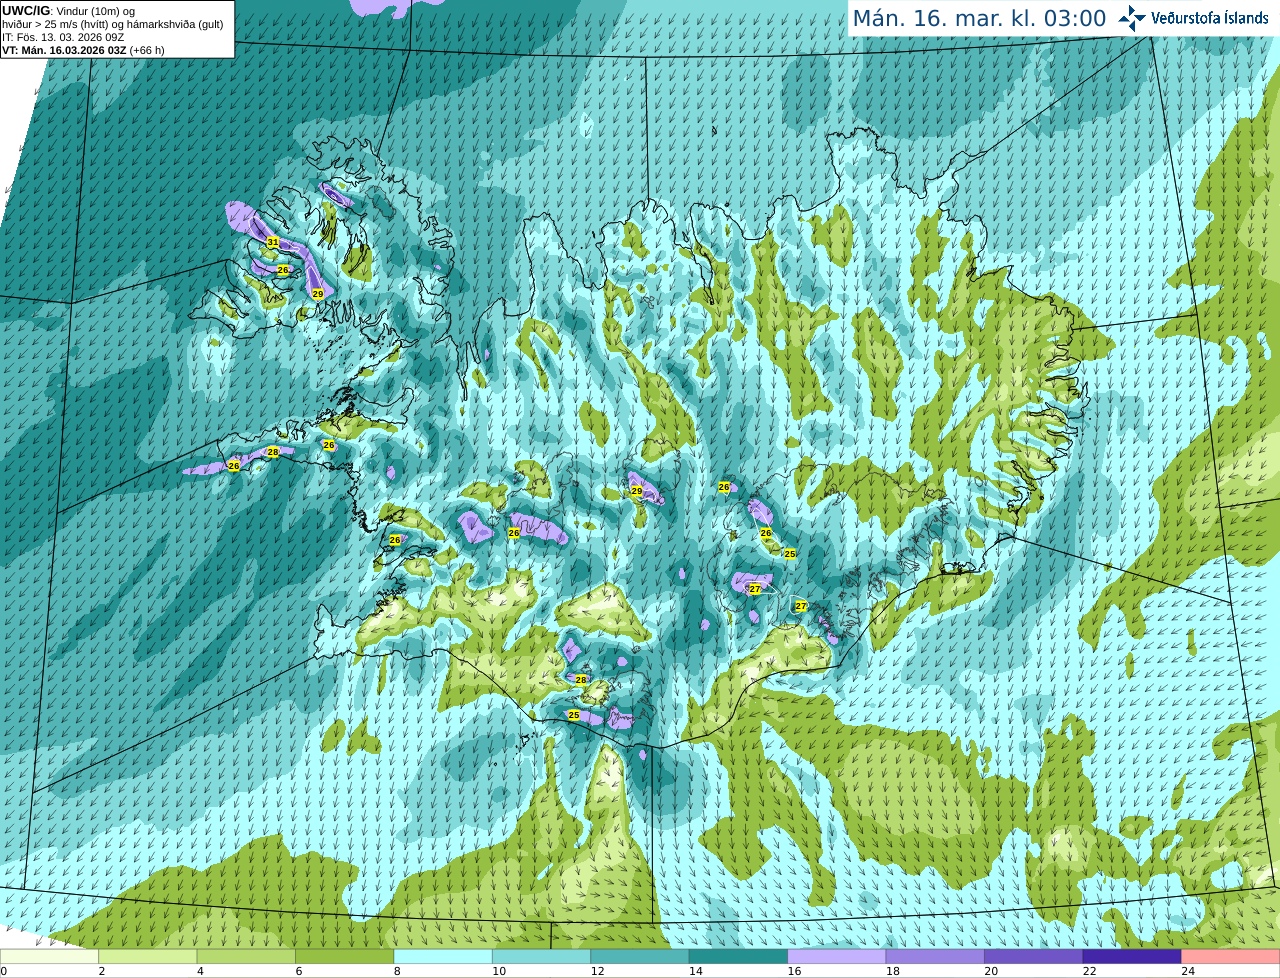
Task: Click the yellow gust label reading 31
Action: tap(273, 242)
